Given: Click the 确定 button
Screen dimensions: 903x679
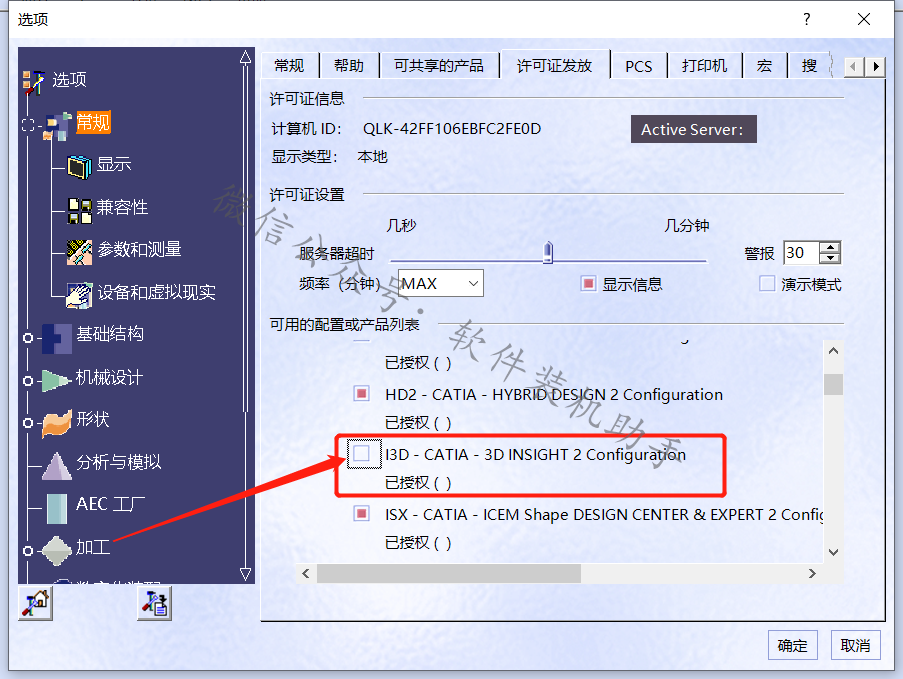Looking at the screenshot, I should tap(792, 645).
